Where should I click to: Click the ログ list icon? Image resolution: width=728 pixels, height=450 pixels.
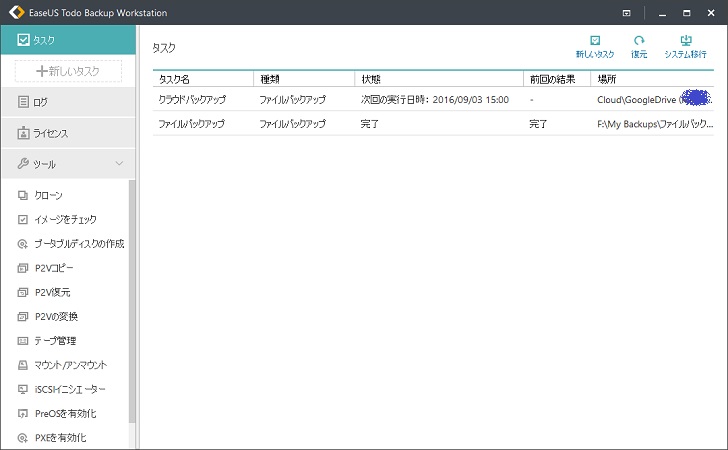[x=23, y=102]
